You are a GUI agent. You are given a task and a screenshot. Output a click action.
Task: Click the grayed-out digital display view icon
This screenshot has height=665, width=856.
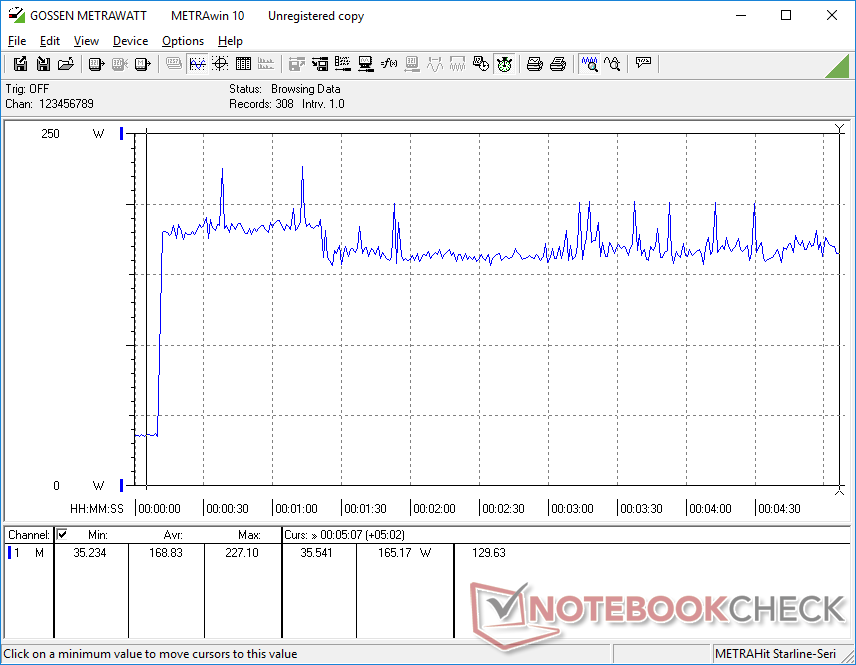174,64
